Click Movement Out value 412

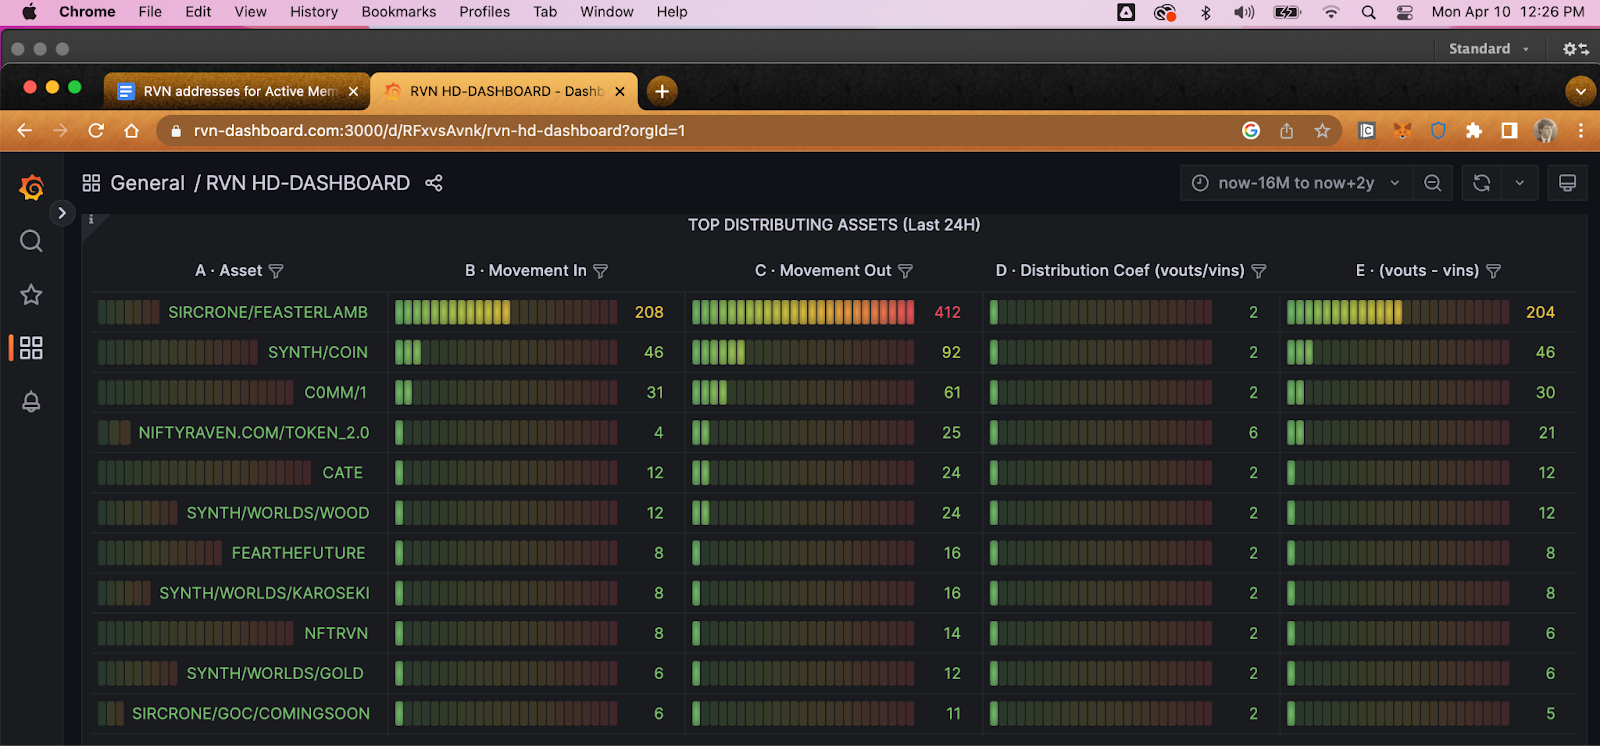tap(947, 312)
